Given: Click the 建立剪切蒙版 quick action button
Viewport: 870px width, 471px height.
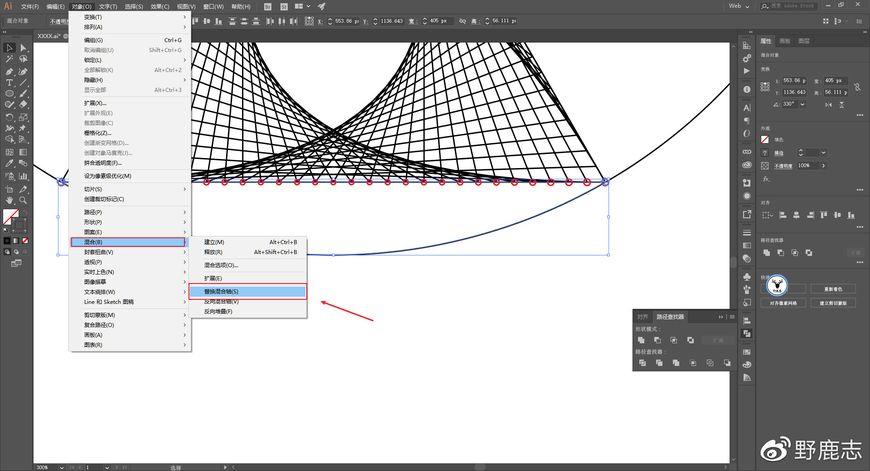Looking at the screenshot, I should [x=833, y=303].
